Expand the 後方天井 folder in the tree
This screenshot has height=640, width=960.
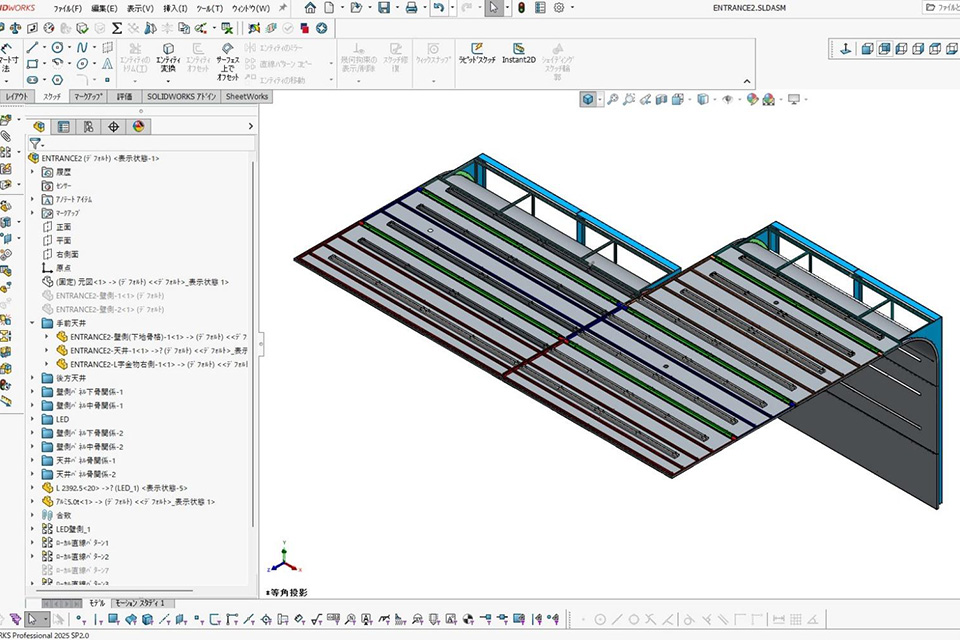tap(33, 378)
